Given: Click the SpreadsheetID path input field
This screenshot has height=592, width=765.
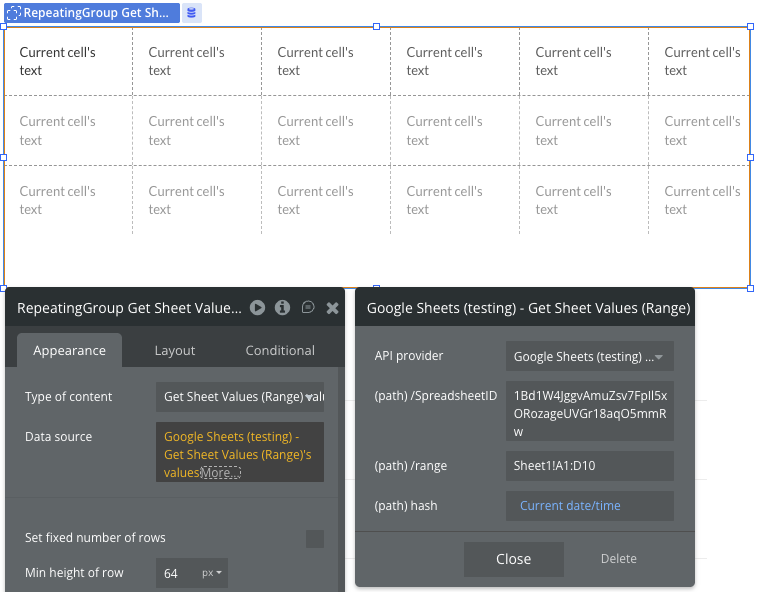Looking at the screenshot, I should 589,411.
